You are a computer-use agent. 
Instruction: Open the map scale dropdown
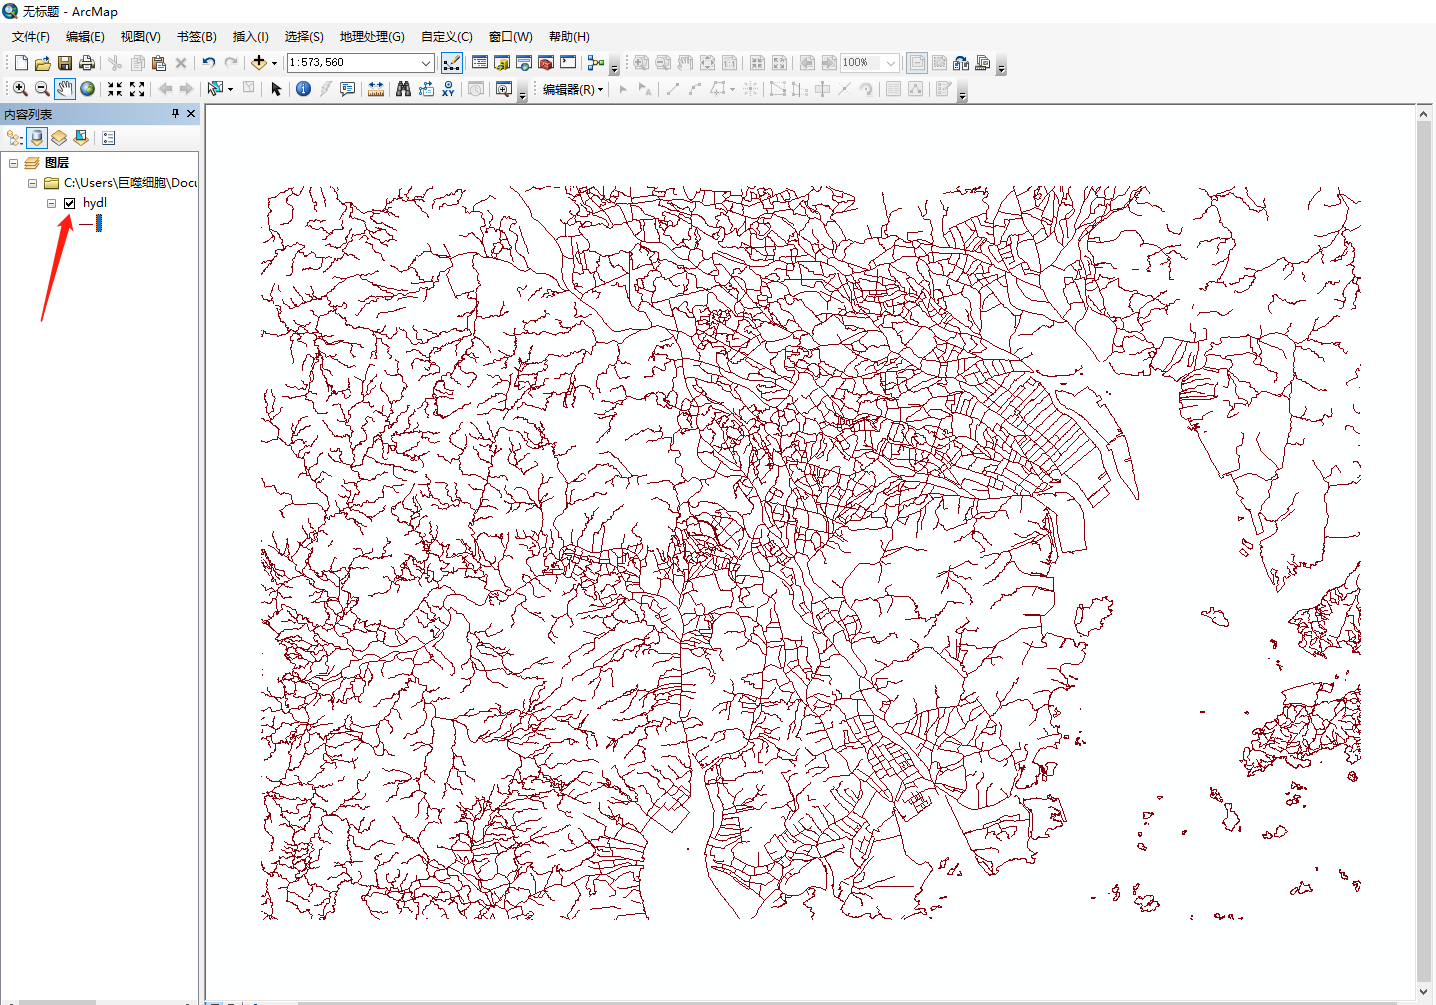click(x=424, y=62)
